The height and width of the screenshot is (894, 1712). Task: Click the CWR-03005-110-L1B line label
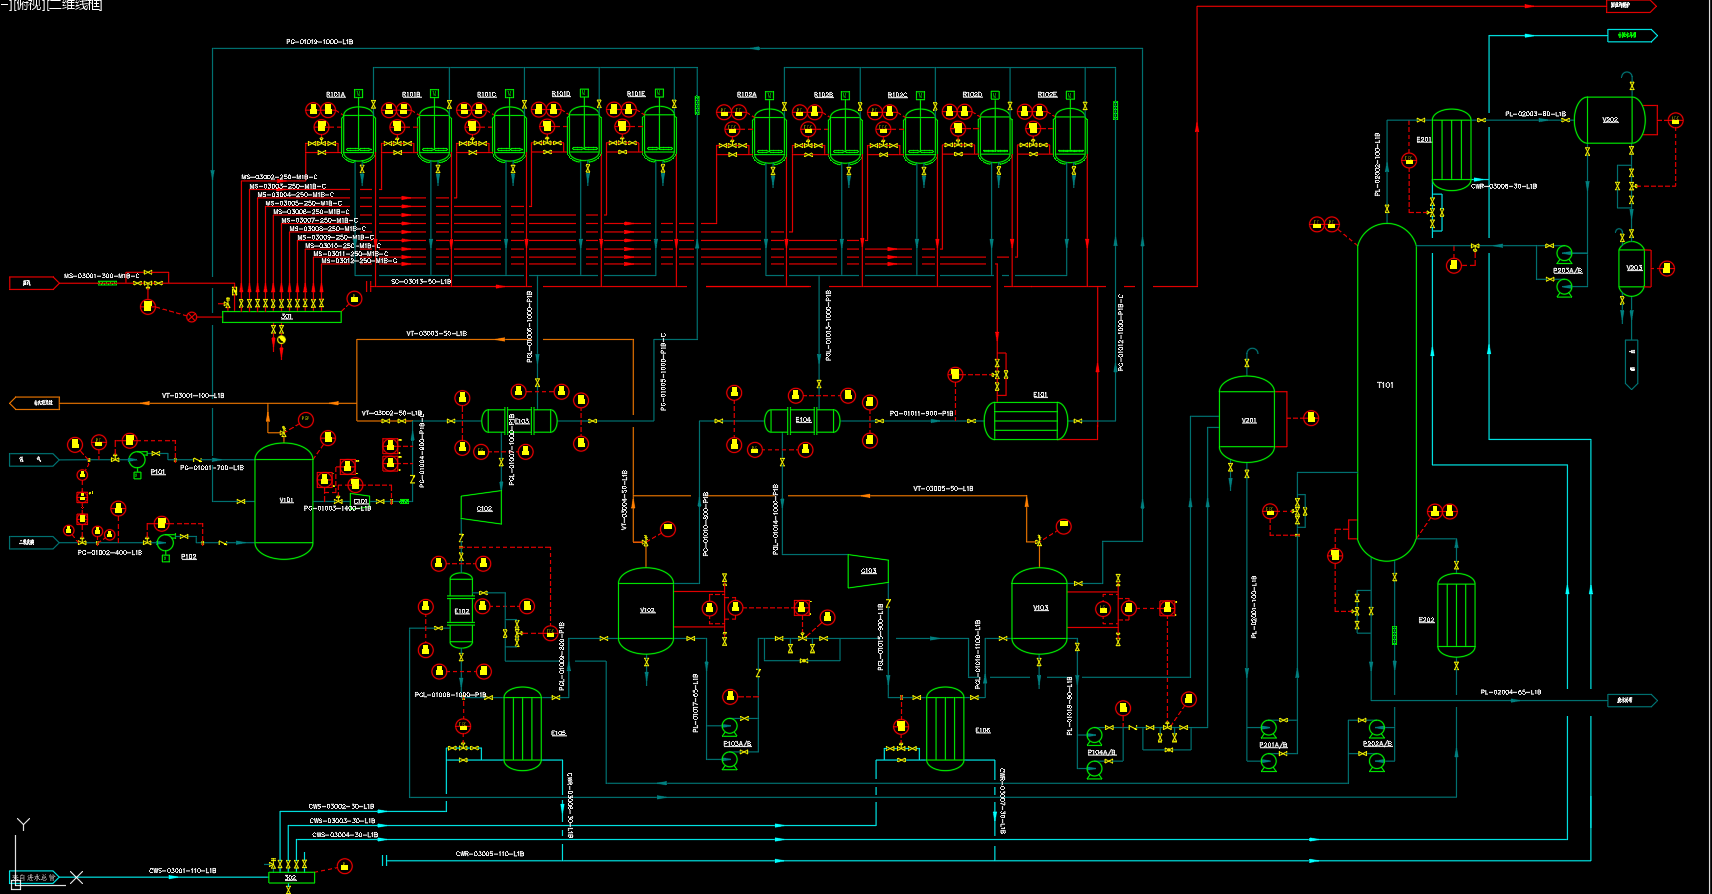(x=489, y=854)
